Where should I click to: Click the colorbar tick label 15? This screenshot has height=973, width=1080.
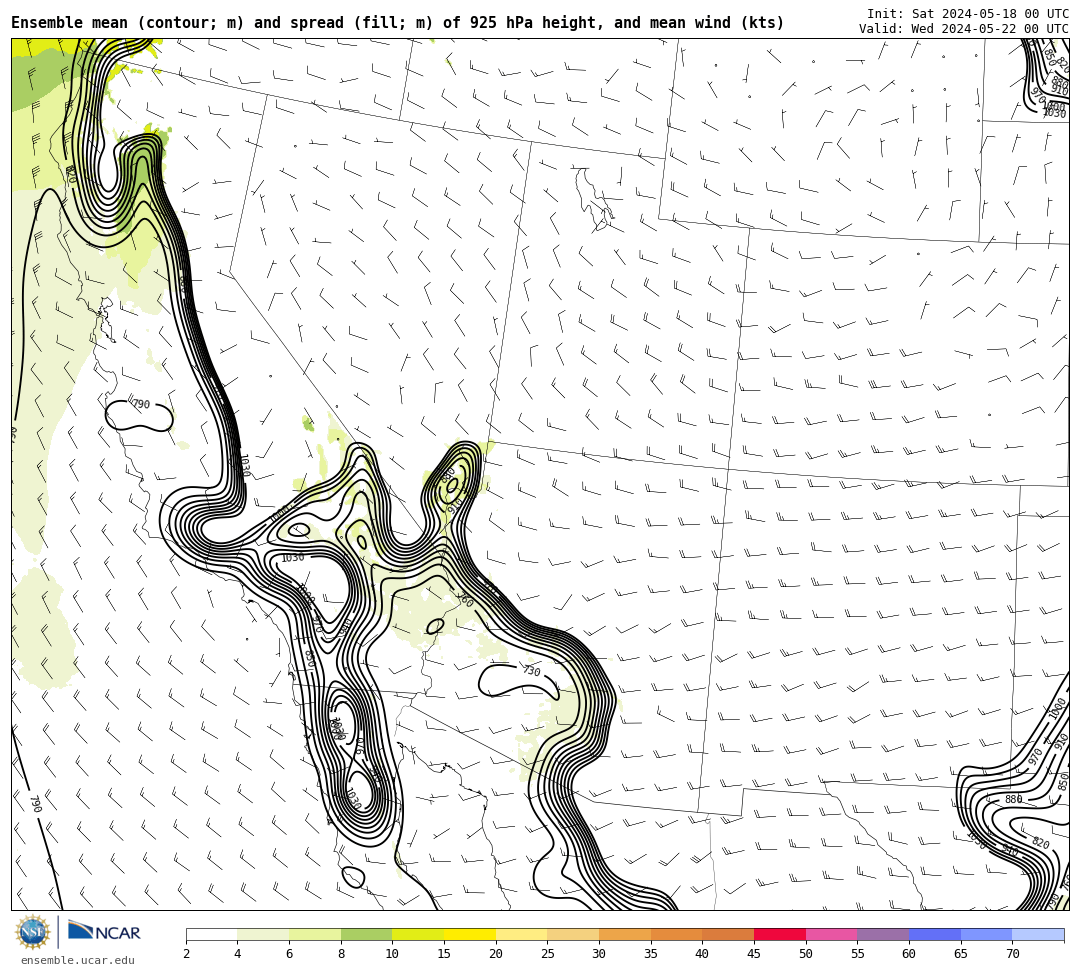click(x=444, y=954)
